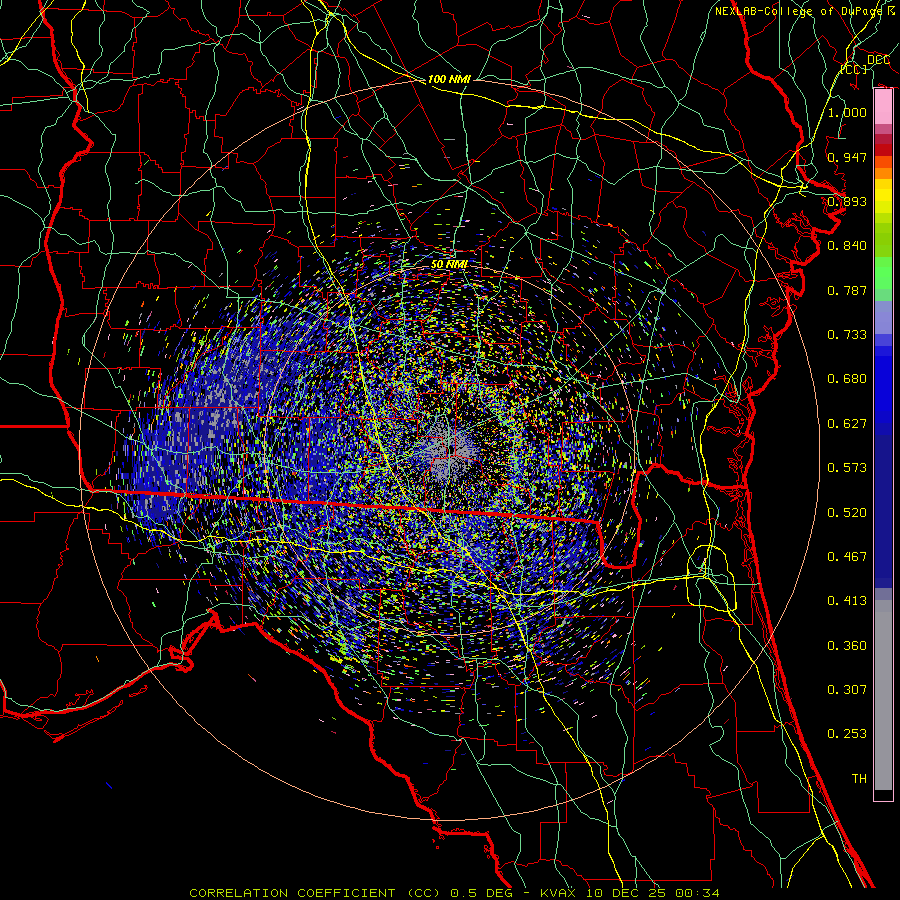This screenshot has height=900, width=900.
Task: Click the 0.947 scale value
Action: click(847, 157)
